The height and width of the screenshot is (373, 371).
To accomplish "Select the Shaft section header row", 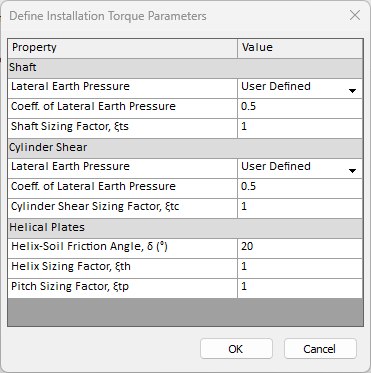I will [x=185, y=68].
